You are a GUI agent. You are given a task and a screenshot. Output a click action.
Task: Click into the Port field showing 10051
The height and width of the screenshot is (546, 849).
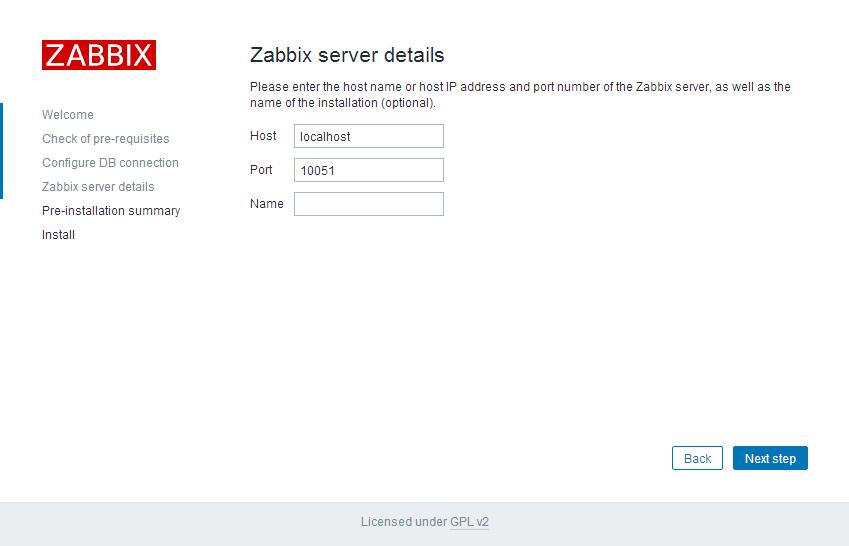pos(368,170)
